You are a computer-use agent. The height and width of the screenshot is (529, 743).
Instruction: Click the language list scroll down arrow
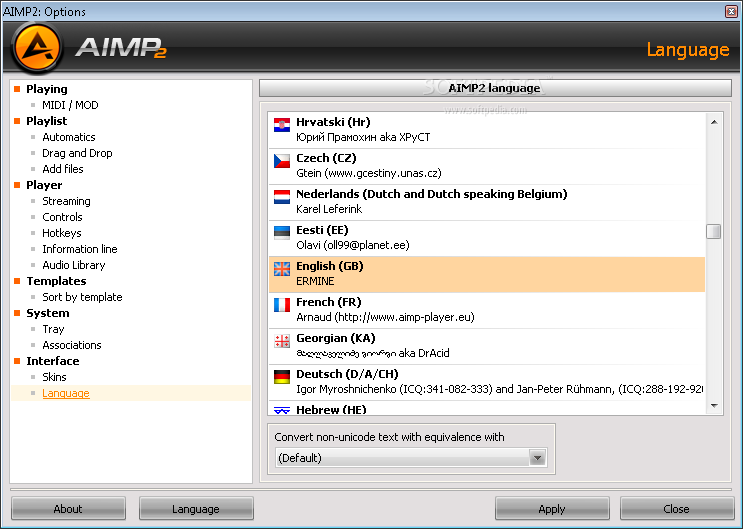coord(714,406)
